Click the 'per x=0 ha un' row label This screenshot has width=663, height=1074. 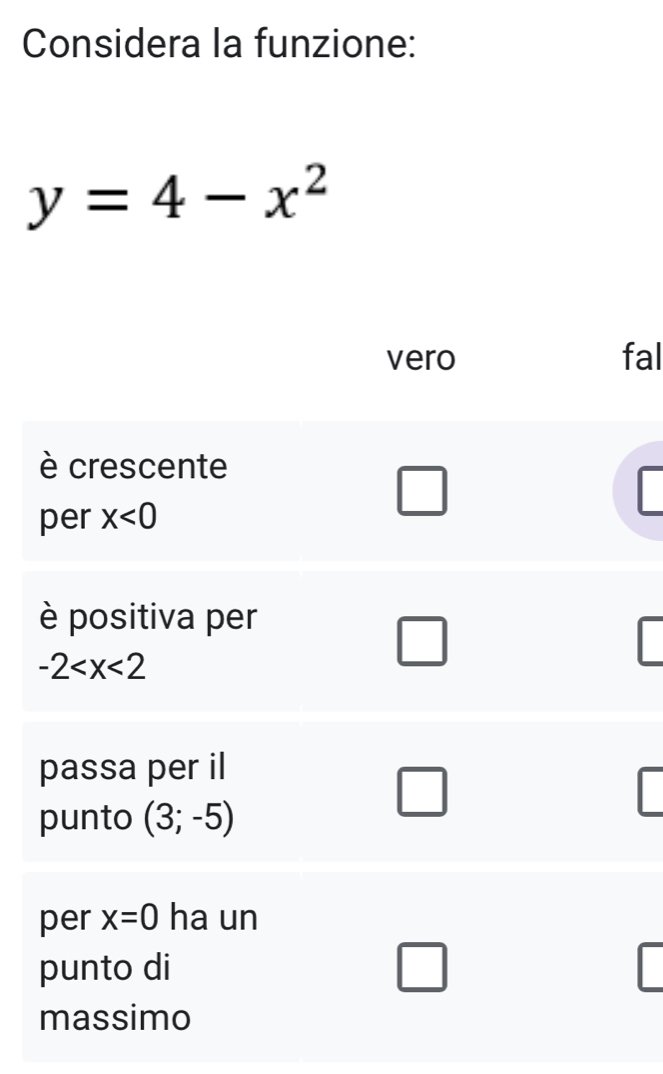pyautogui.click(x=149, y=917)
